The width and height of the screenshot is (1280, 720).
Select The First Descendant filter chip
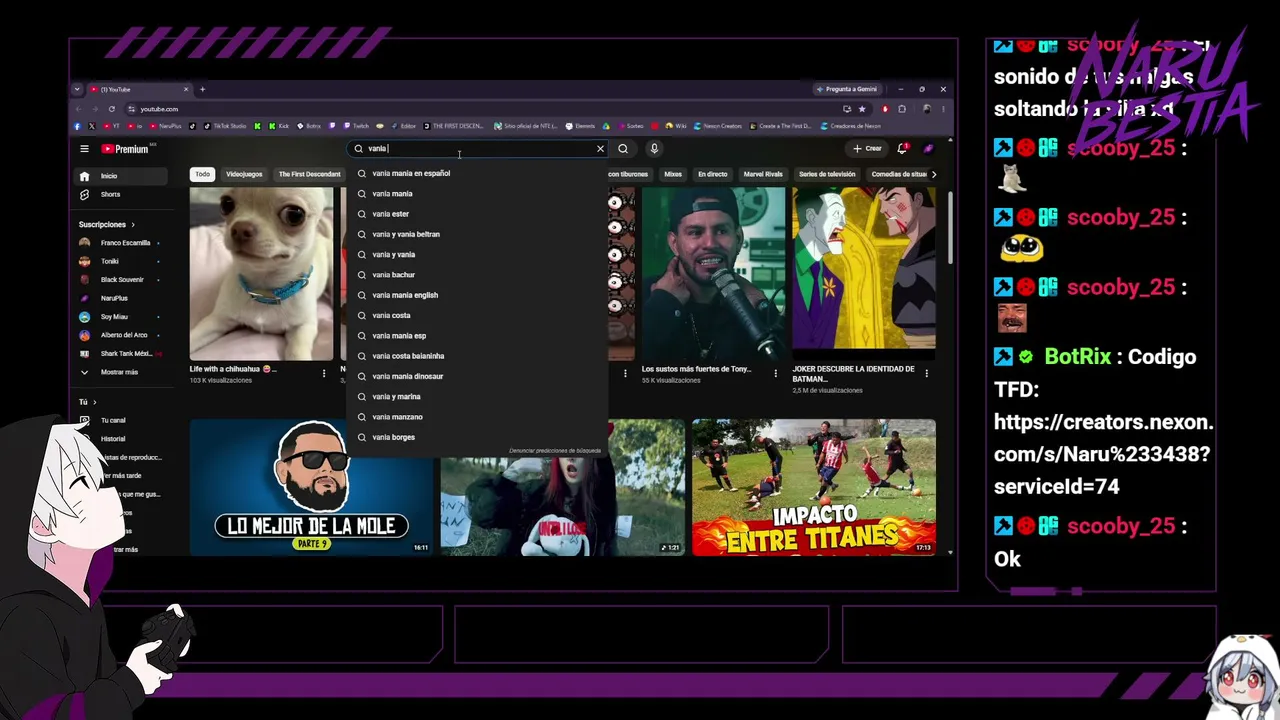[x=309, y=174]
